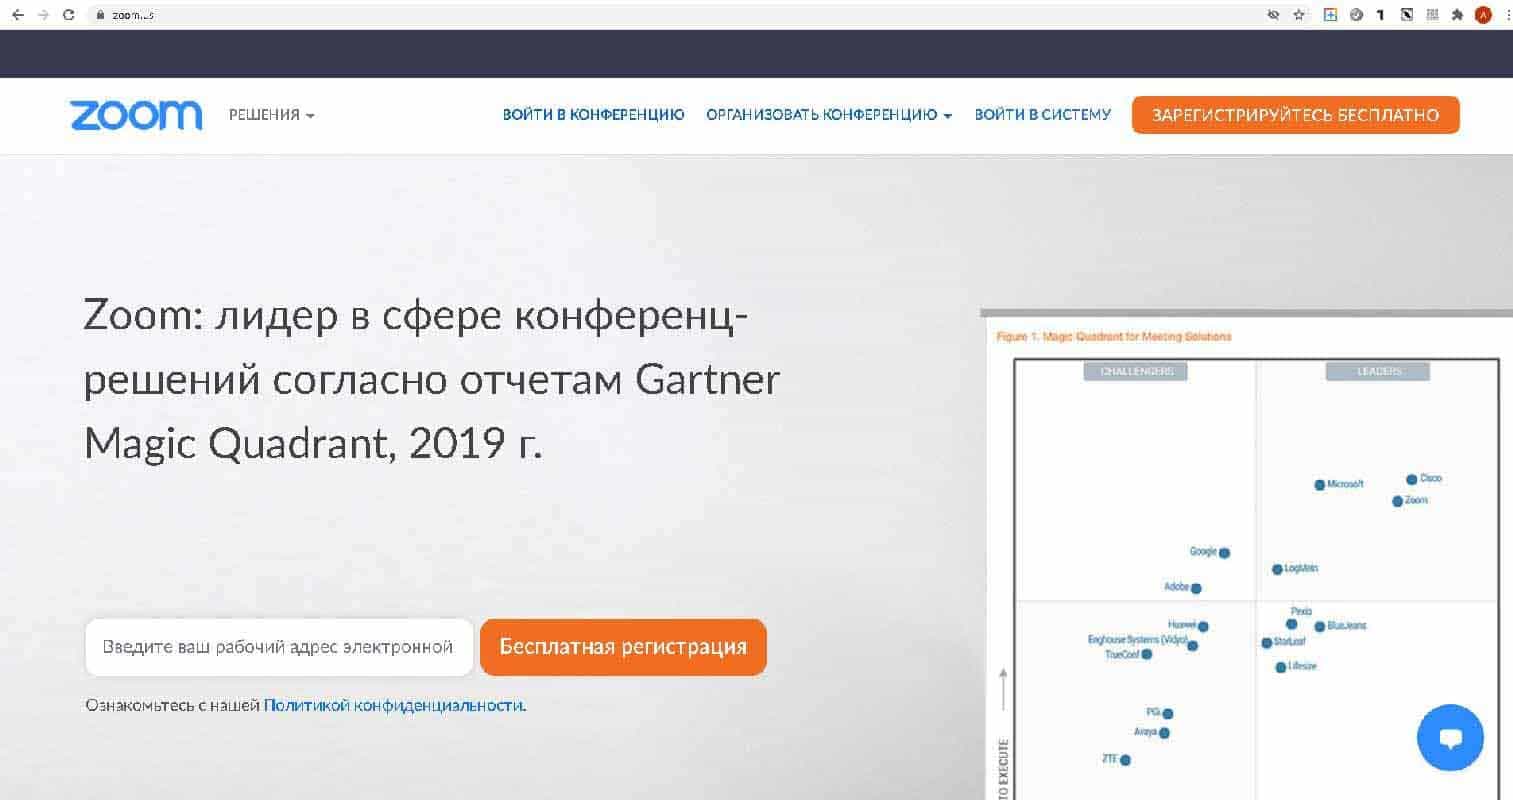This screenshot has height=800, width=1513.
Task: Click ЗАРЕГИСТРИРУЙТЕСЬ БЕСПЛАТНО button
Action: click(x=1296, y=115)
